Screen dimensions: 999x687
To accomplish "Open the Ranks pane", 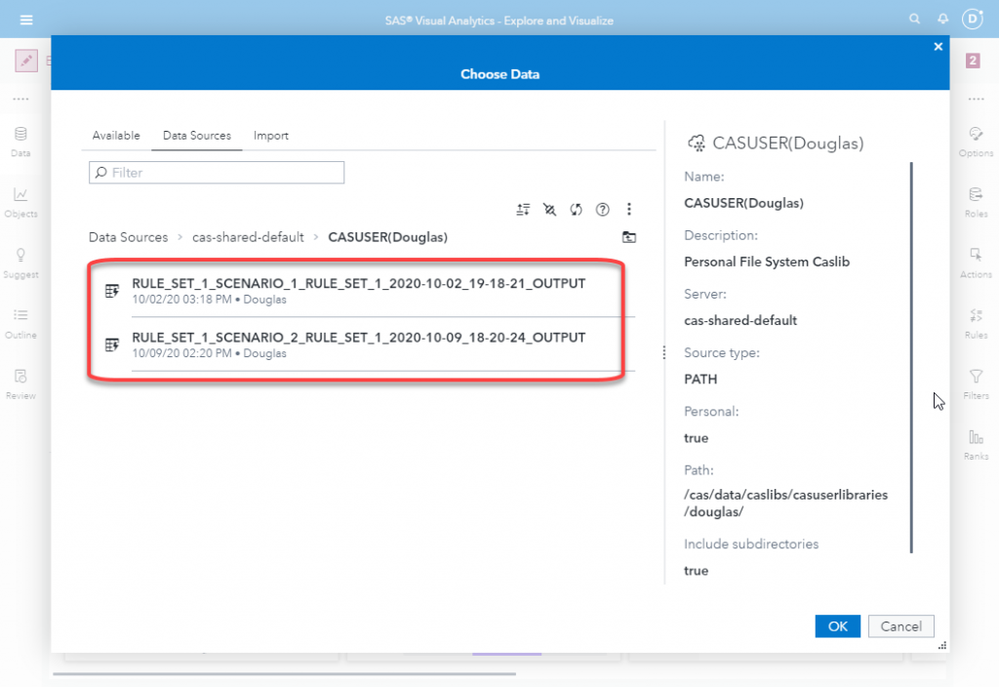I will [975, 445].
